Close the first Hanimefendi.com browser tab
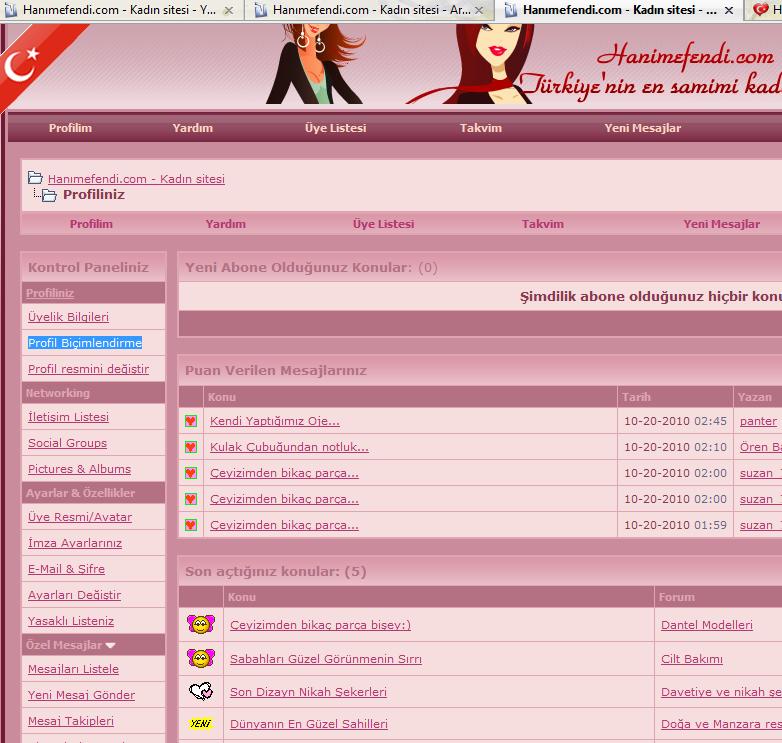Viewport: 782px width, 743px height. [229, 11]
